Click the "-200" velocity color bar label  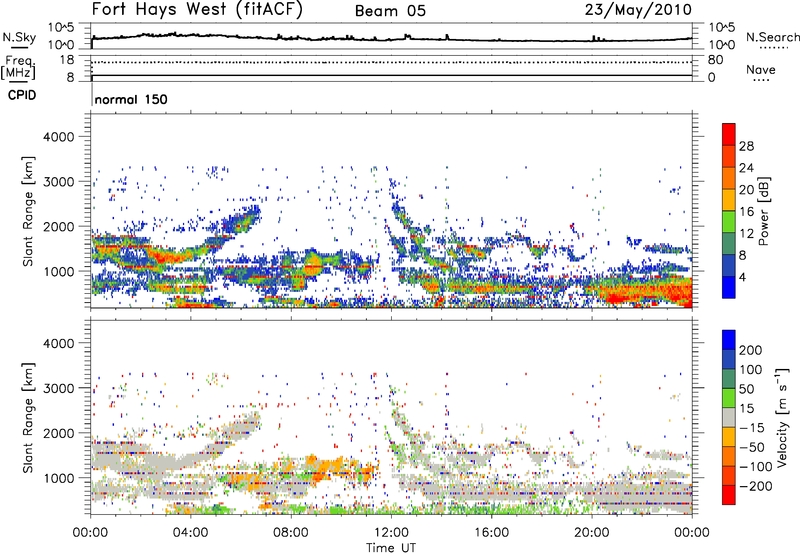755,486
